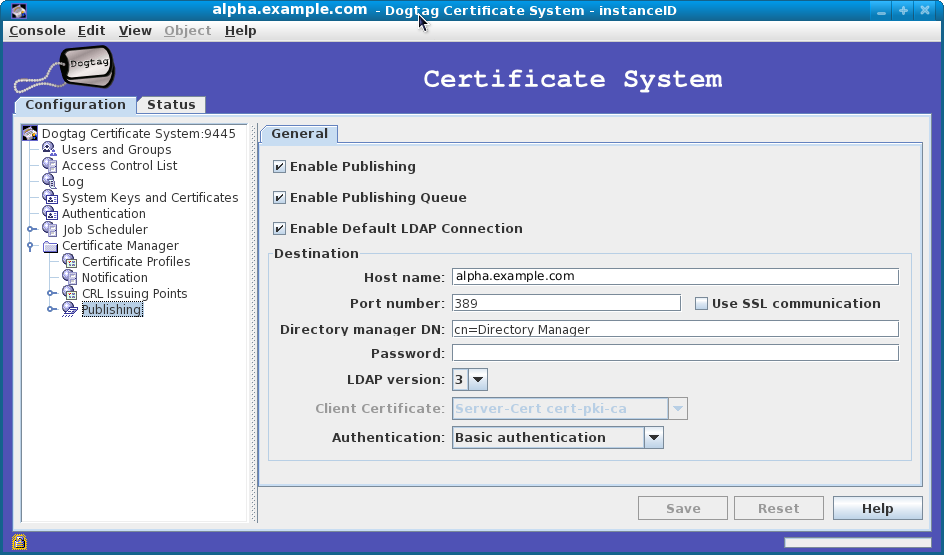Image resolution: width=944 pixels, height=555 pixels.
Task: Select Certificate Manager in the tree
Action: click(120, 246)
